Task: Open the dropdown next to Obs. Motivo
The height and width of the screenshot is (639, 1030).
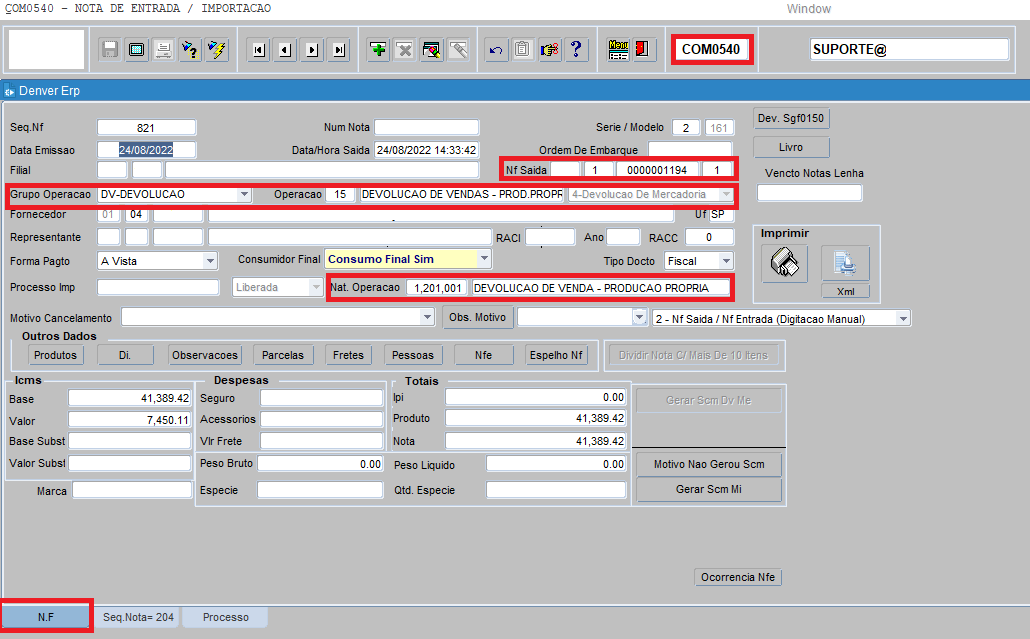Action: coord(640,318)
